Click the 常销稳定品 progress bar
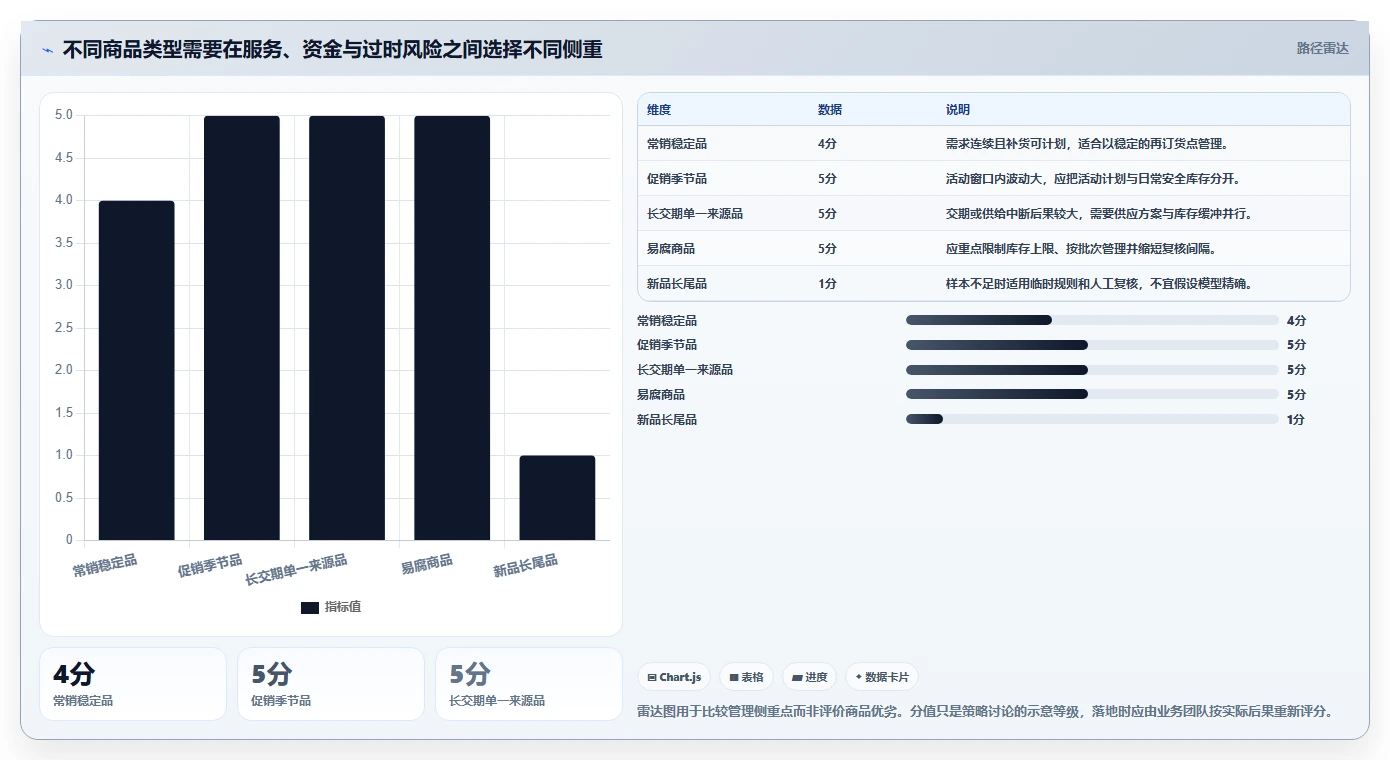1390x760 pixels. [x=1092, y=320]
